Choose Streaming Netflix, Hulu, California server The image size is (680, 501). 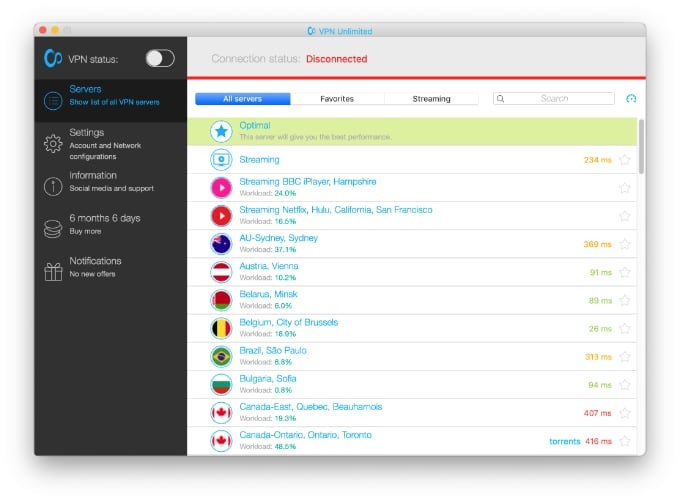pos(336,210)
